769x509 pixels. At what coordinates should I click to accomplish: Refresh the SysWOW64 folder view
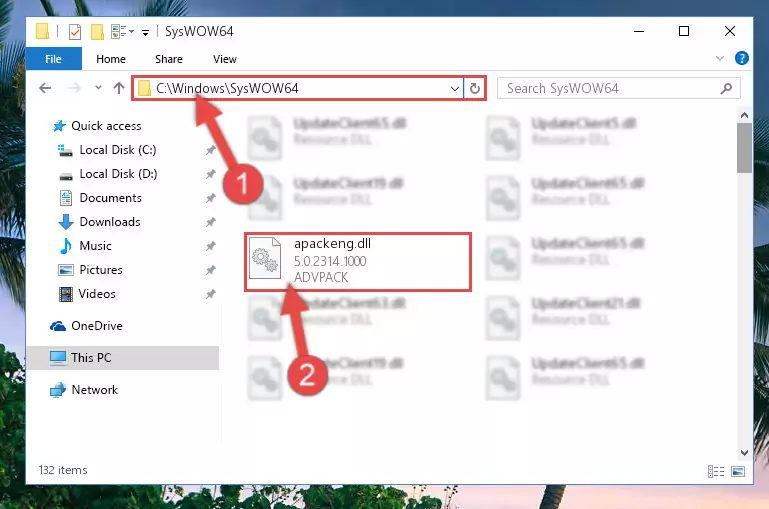pyautogui.click(x=474, y=89)
